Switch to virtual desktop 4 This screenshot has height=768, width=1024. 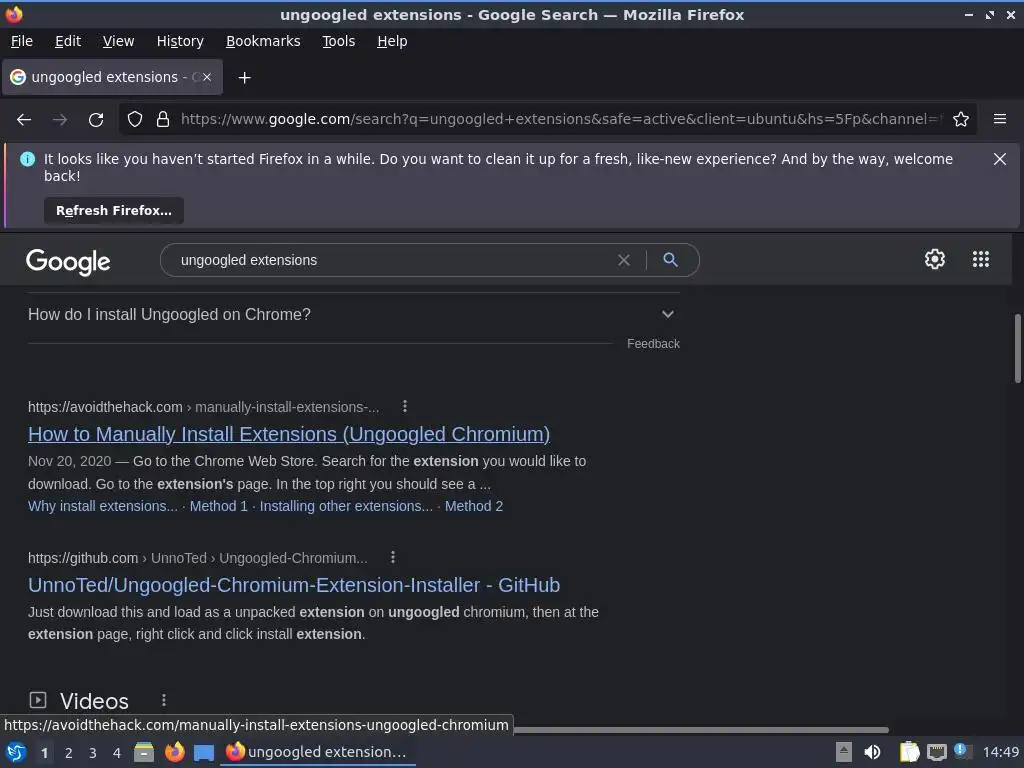point(117,753)
